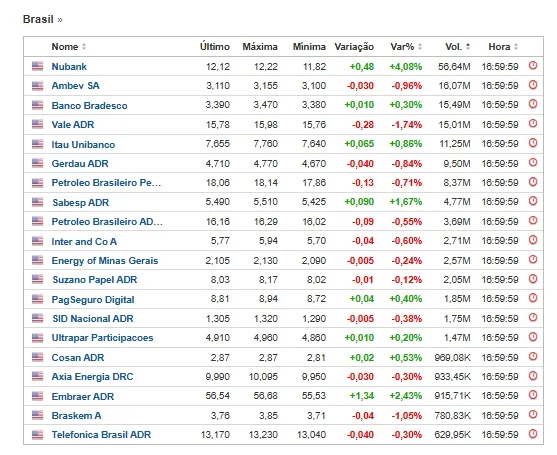The width and height of the screenshot is (557, 455).
Task: Open the Embraer ADR stock link
Action: [x=83, y=397]
